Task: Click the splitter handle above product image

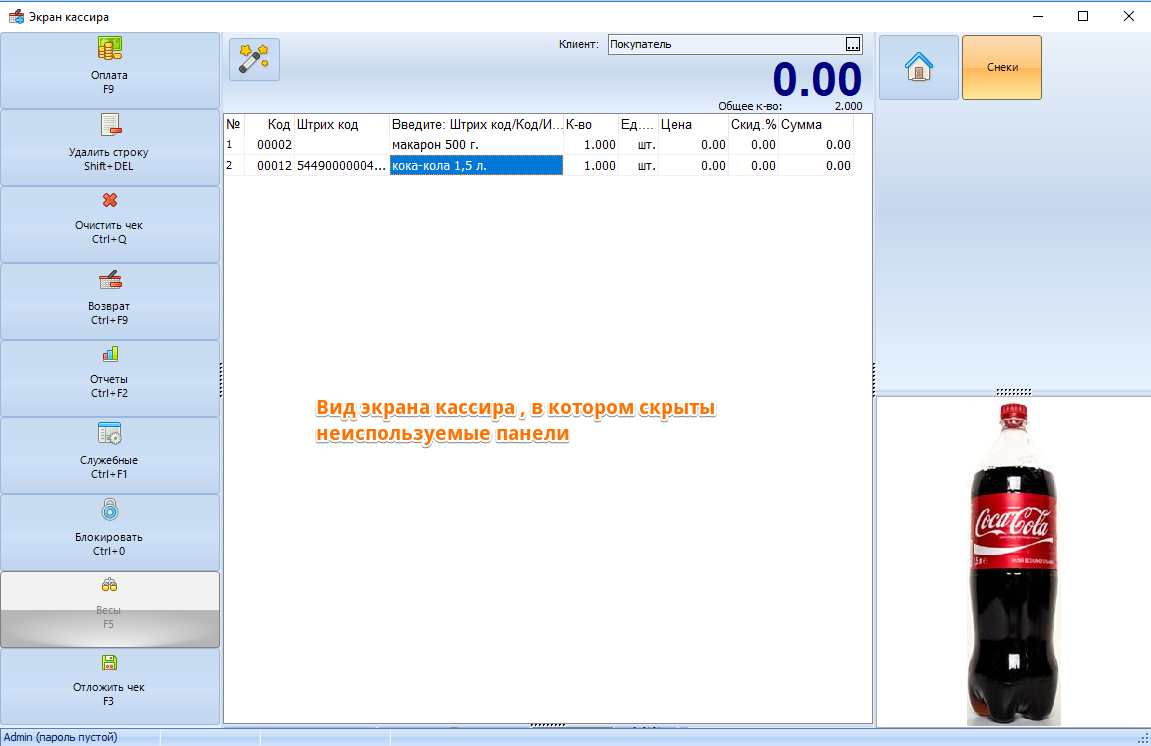Action: click(x=1014, y=392)
